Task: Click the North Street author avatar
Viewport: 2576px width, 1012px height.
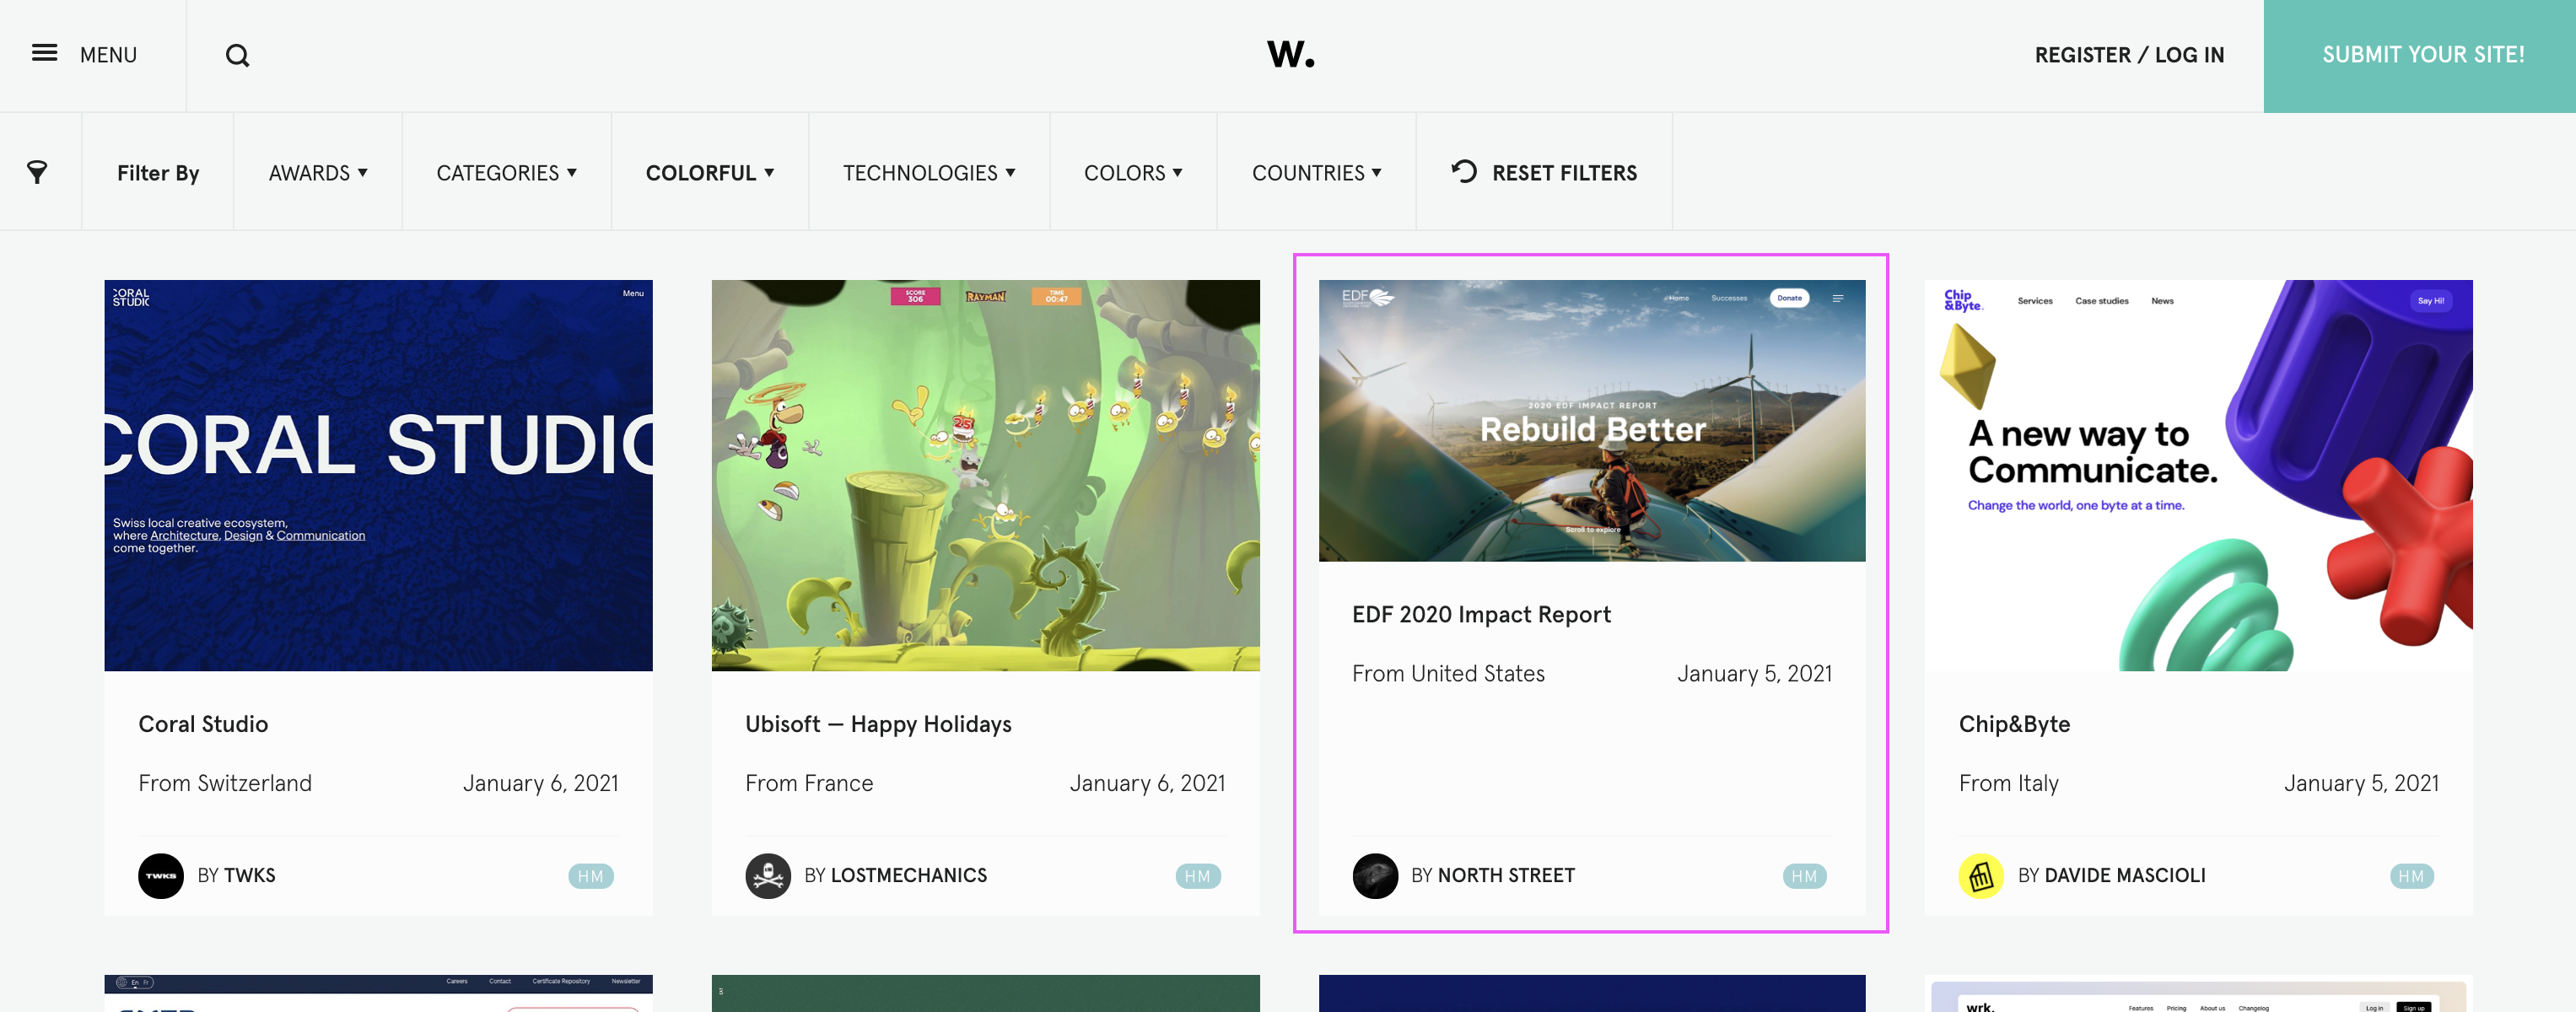Action: (1374, 875)
